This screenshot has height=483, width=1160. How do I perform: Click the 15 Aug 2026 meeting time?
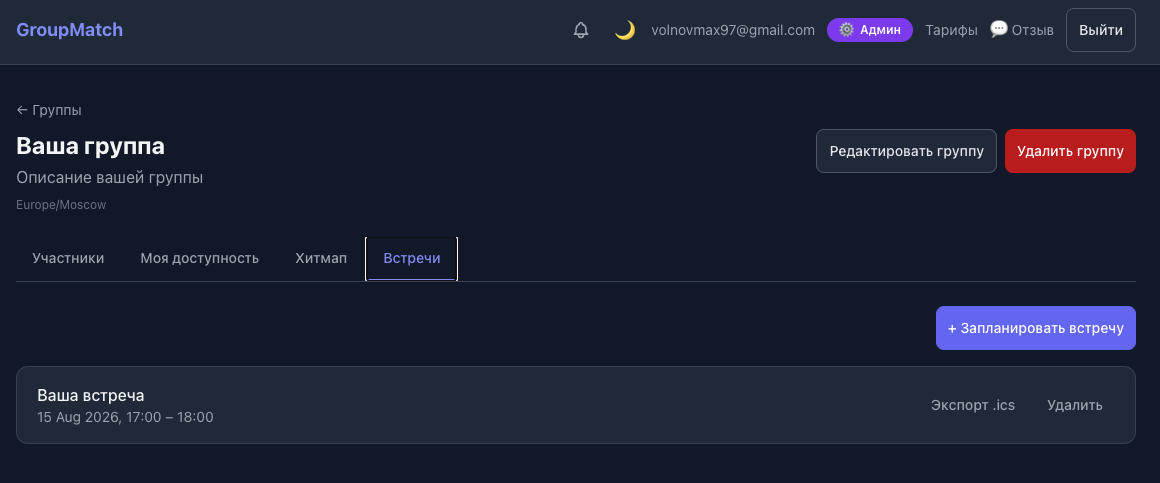click(x=125, y=417)
